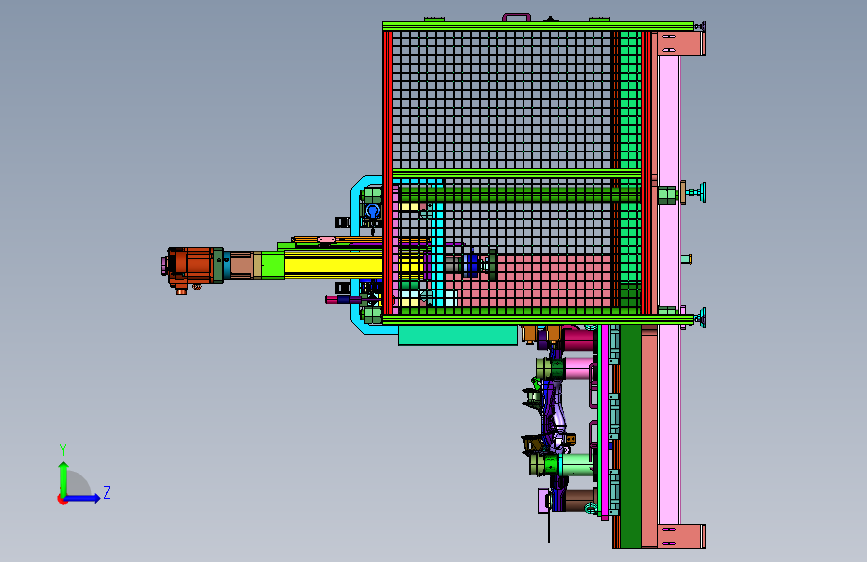
Task: Click the 'Z' axis label
Action: point(107,492)
